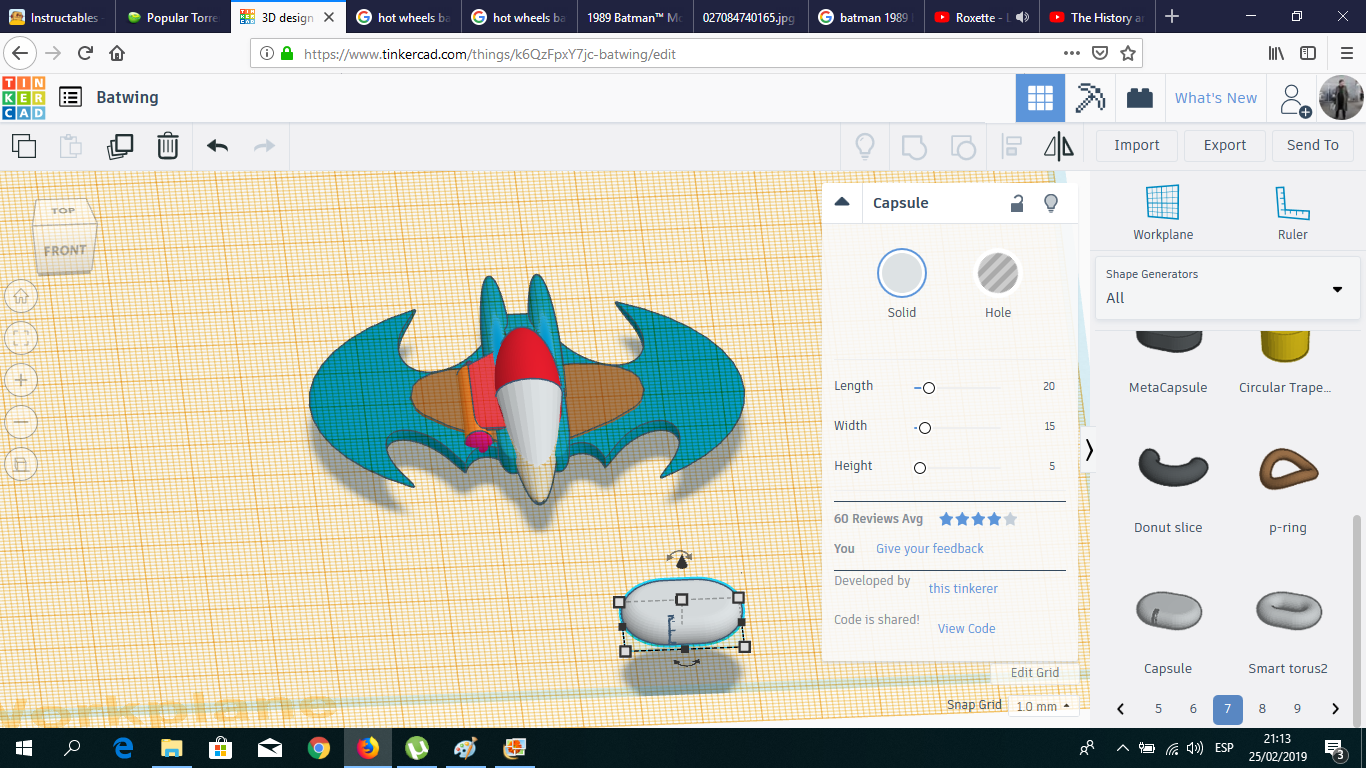The width and height of the screenshot is (1366, 768).
Task: Select the Ruler tool
Action: [x=1293, y=213]
